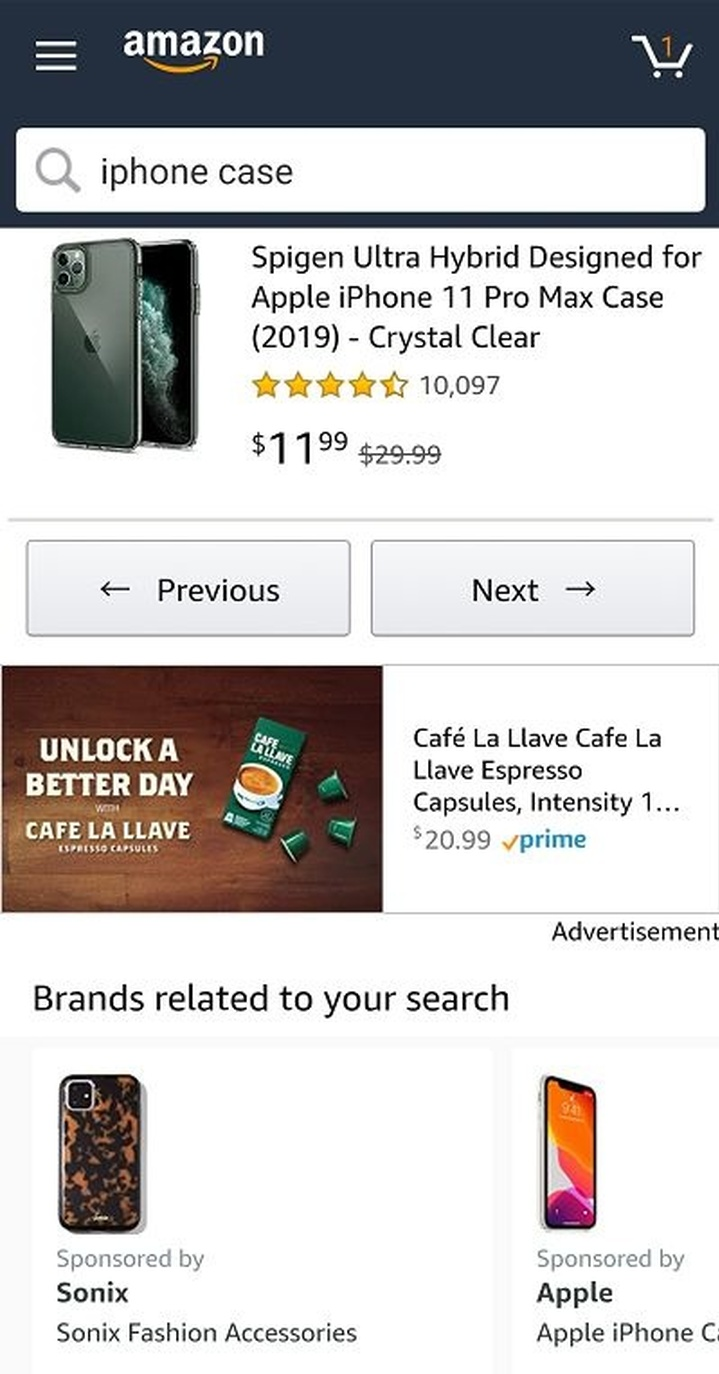This screenshot has width=719, height=1374.
Task: Tap the search magnifier icon
Action: 58,171
